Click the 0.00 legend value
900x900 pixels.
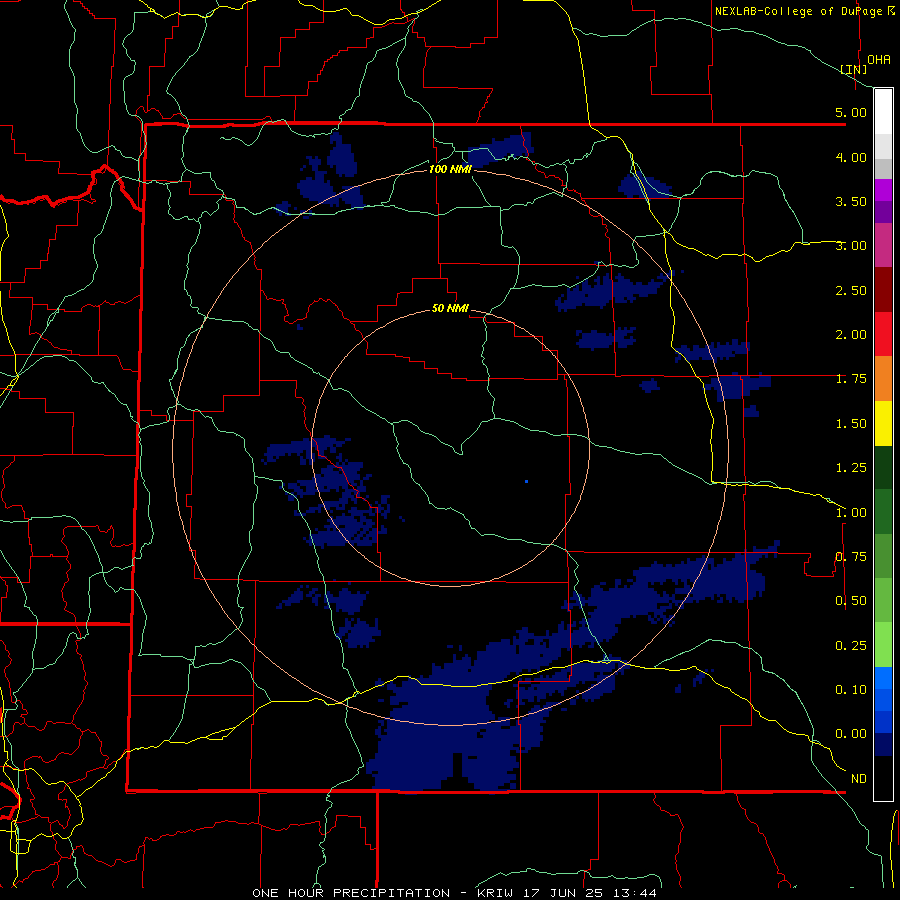(x=851, y=734)
